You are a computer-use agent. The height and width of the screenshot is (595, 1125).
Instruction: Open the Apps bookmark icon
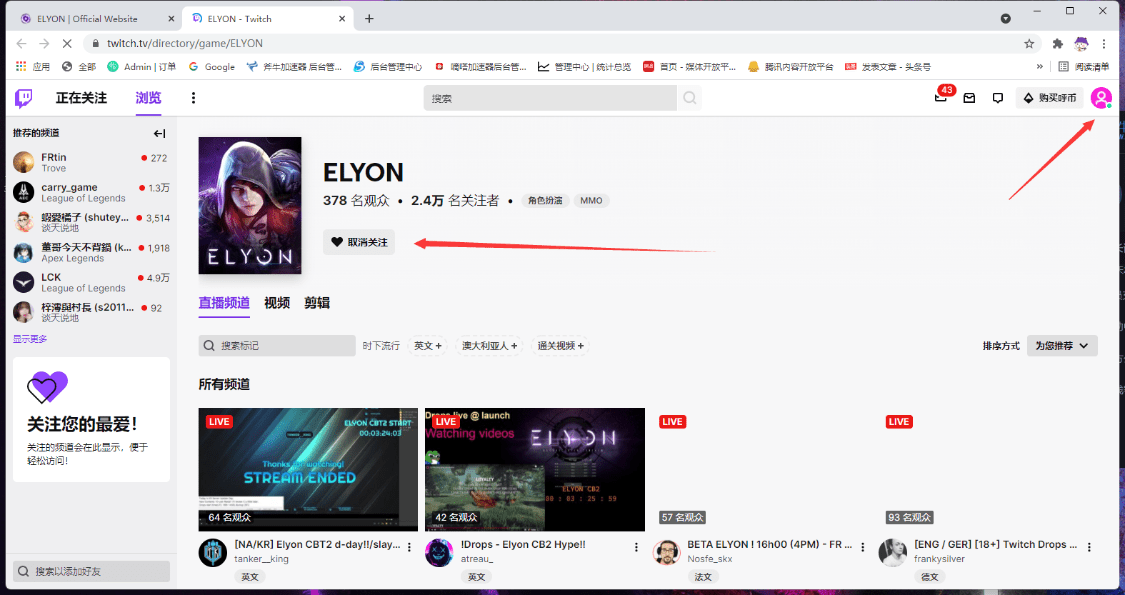(33, 67)
